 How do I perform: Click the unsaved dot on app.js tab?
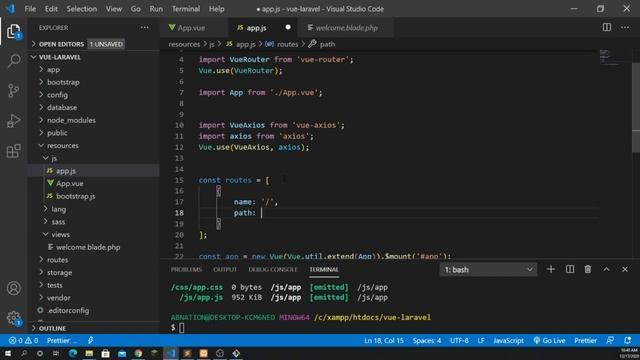coord(288,27)
